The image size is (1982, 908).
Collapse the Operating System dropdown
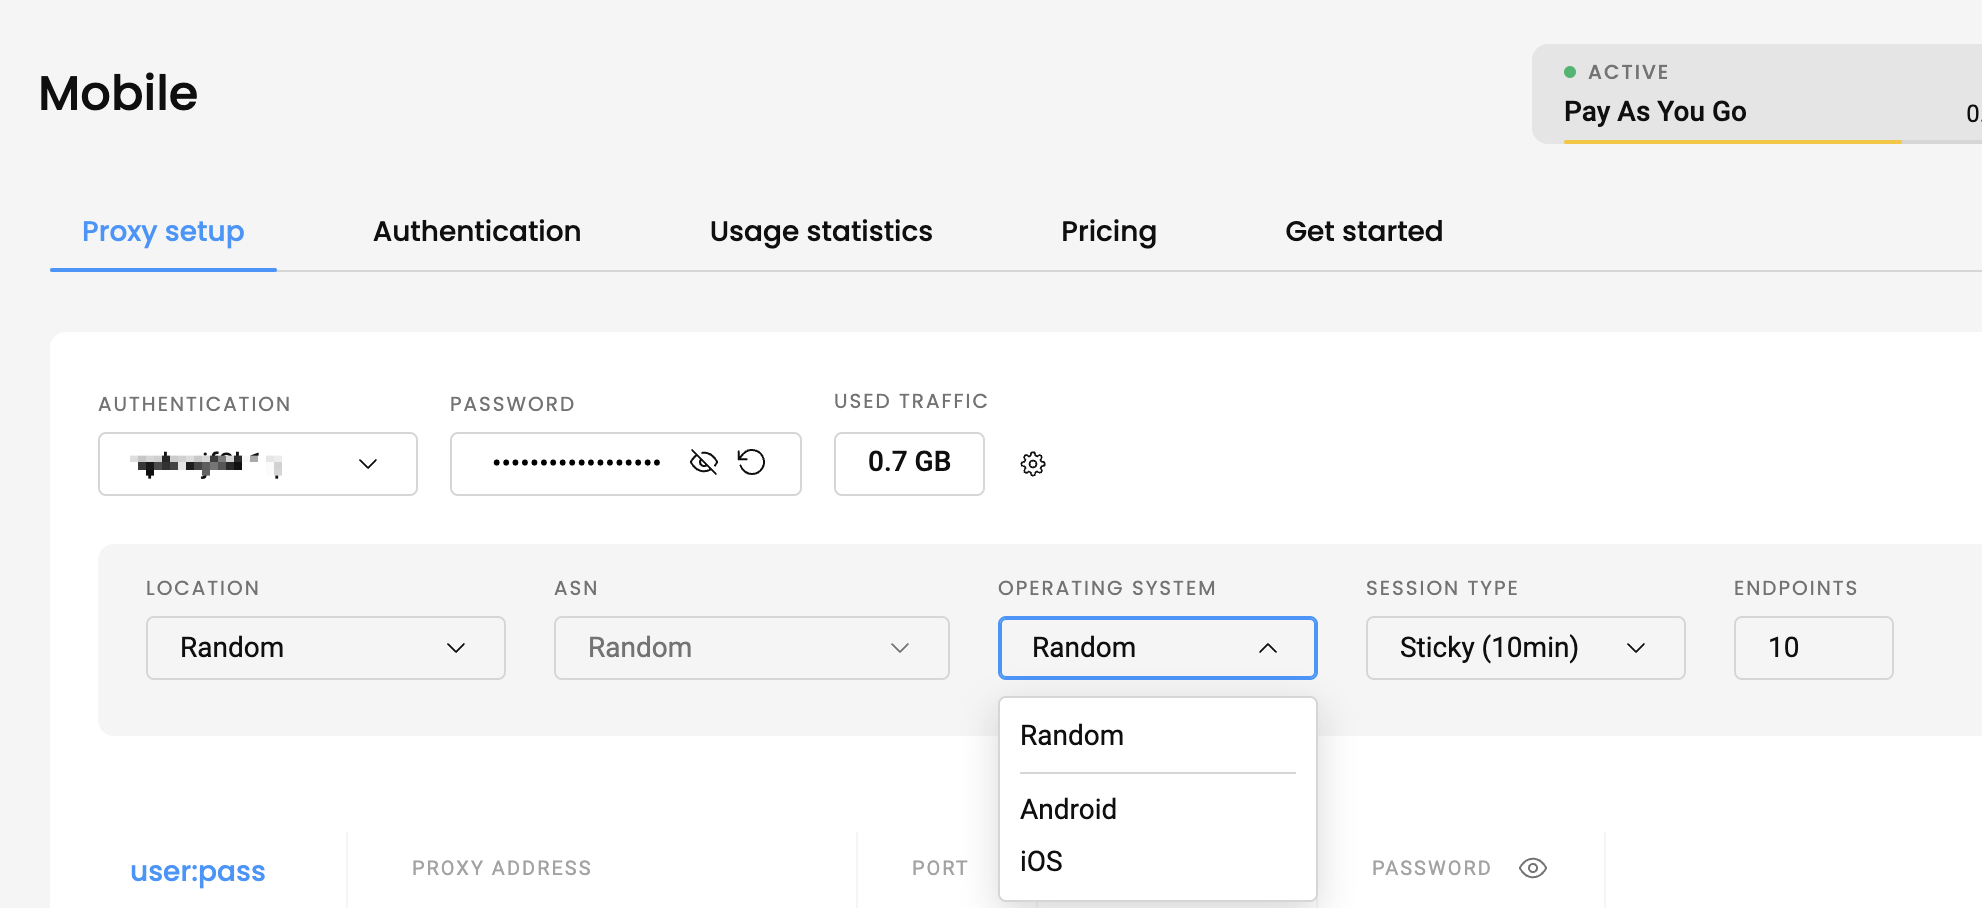pos(1158,648)
